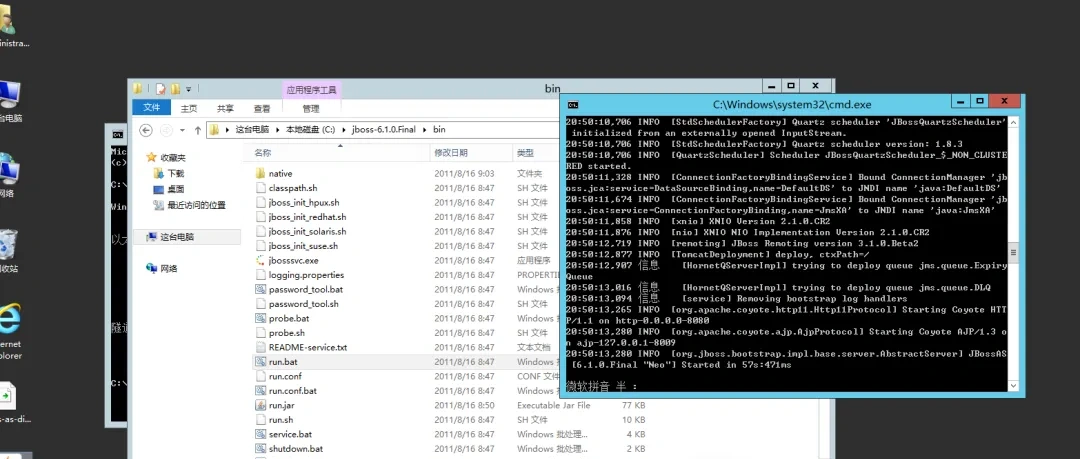
Task: Expand breadcrumb arrow after 本地磁盘 (C:)
Action: point(346,130)
